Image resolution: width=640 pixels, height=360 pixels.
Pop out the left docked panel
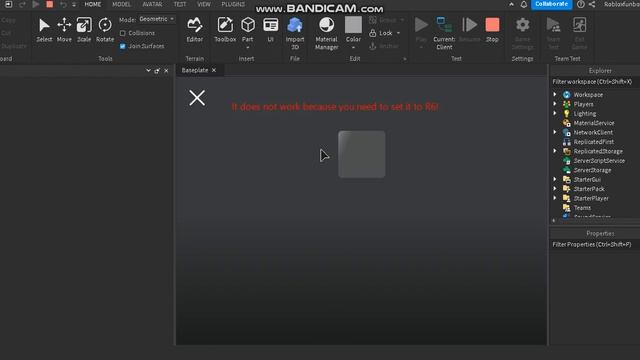pos(157,71)
